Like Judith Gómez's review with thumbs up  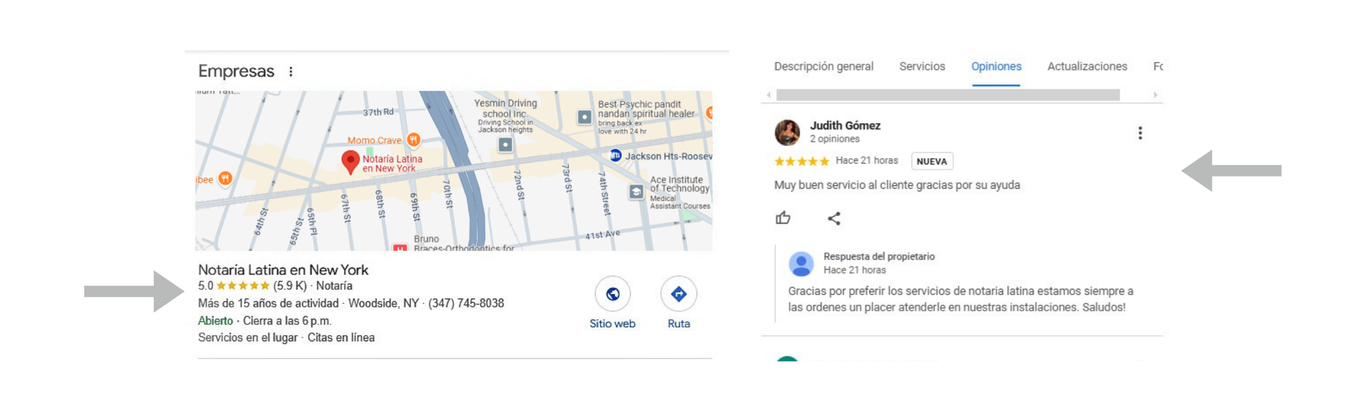point(783,218)
